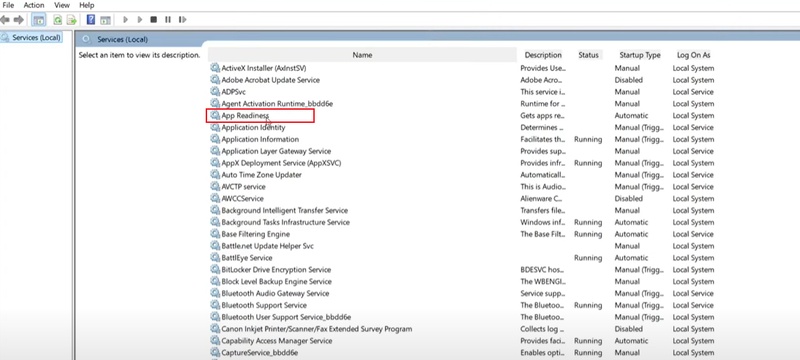Select Agent Activation Runtime_bbdd6e service
Image resolution: width=800 pixels, height=360 pixels.
pos(277,104)
